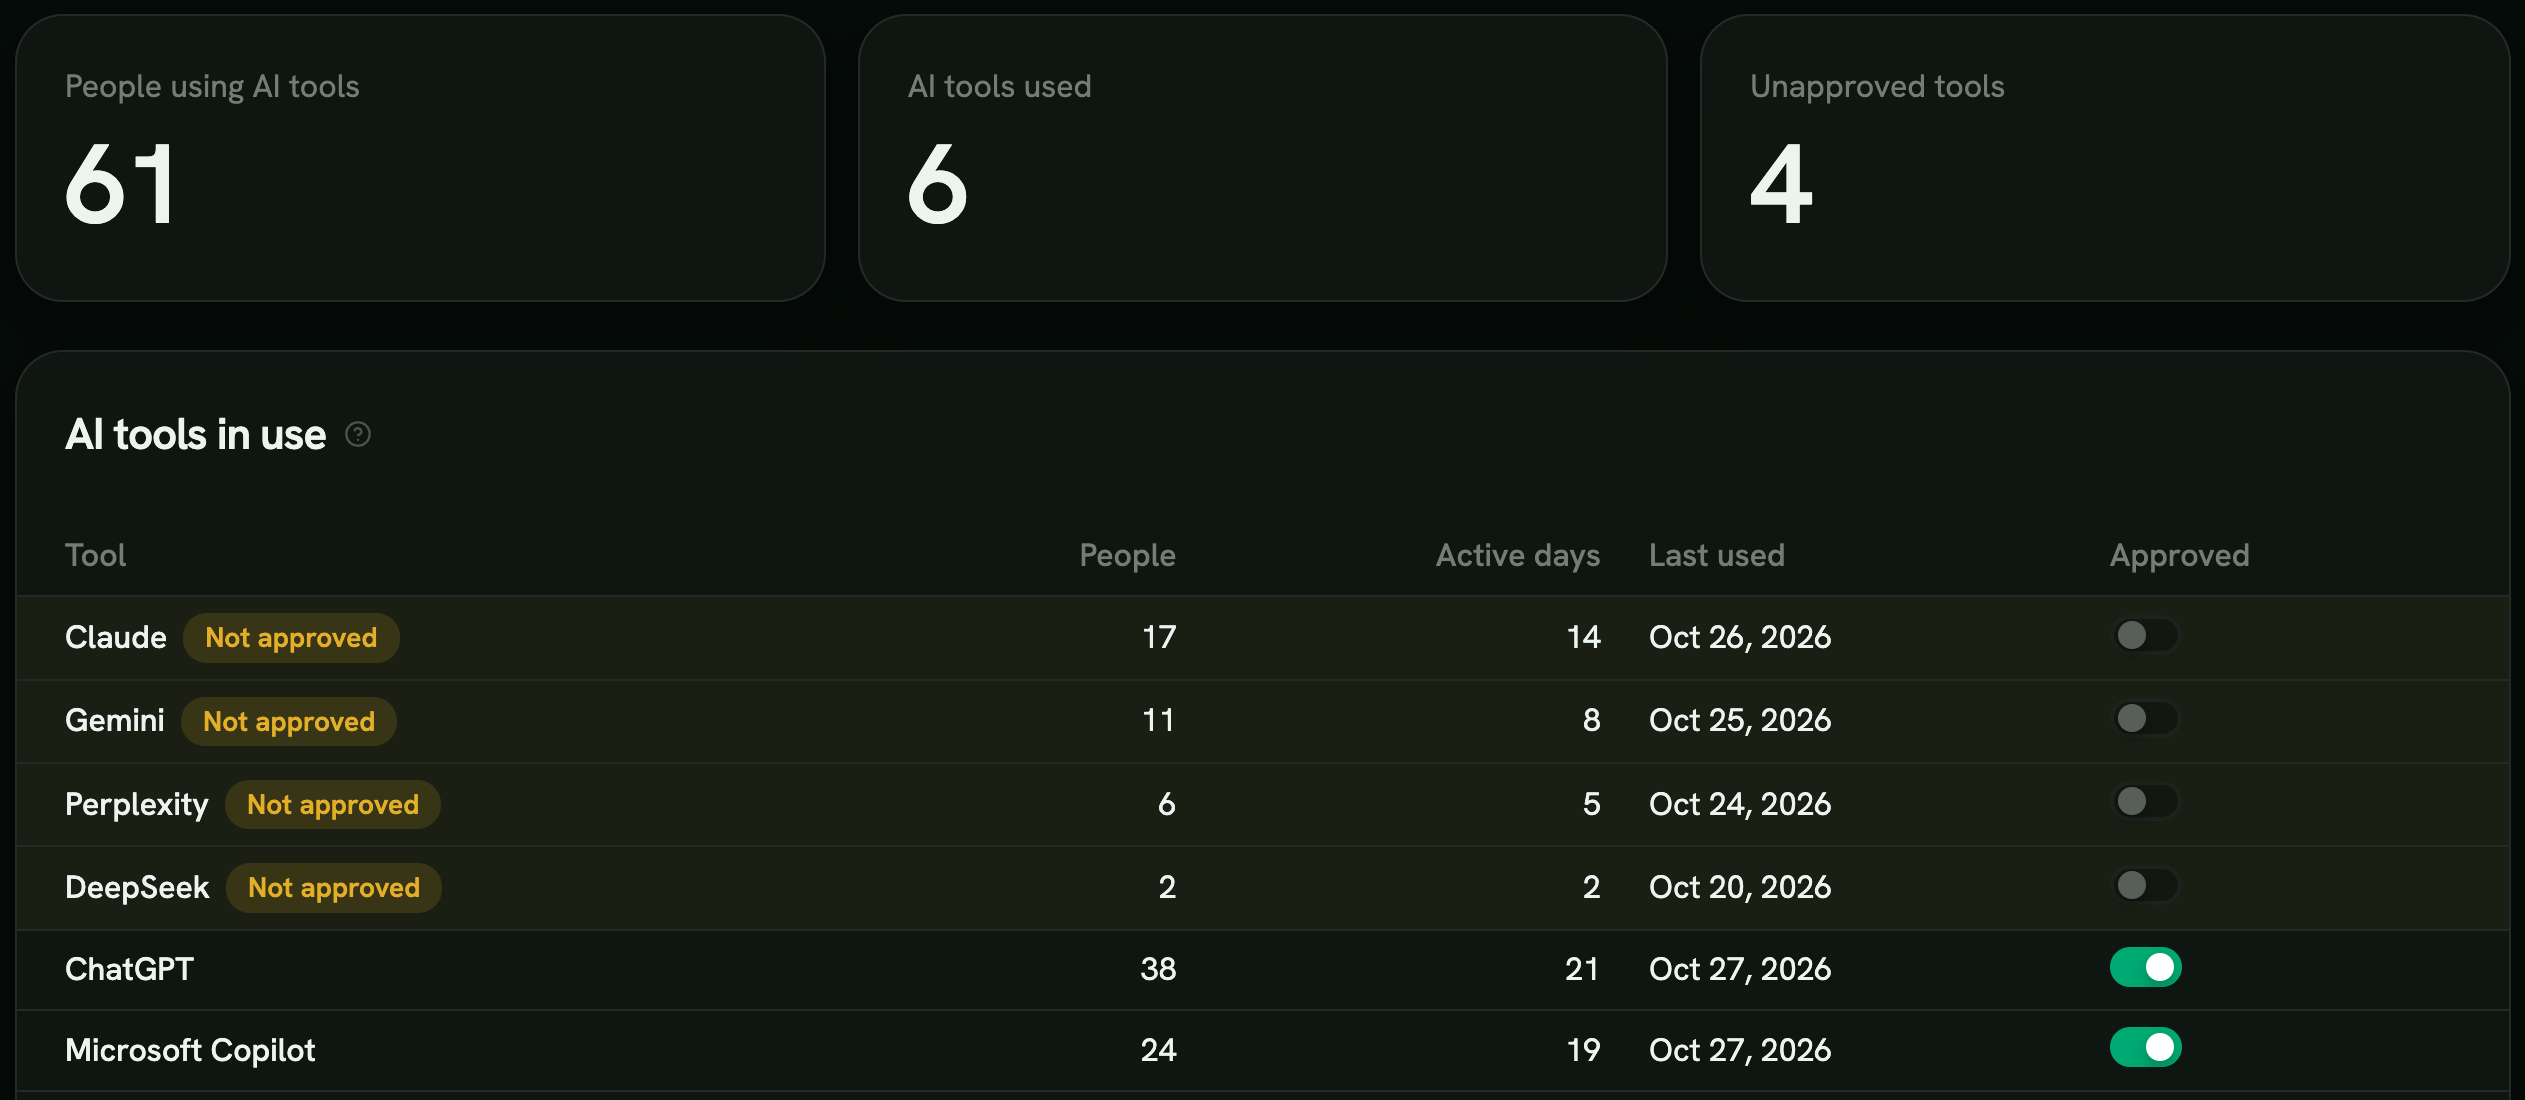Viewport: 2525px width, 1100px height.
Task: Select the DeepSeek tool name
Action: (x=137, y=888)
